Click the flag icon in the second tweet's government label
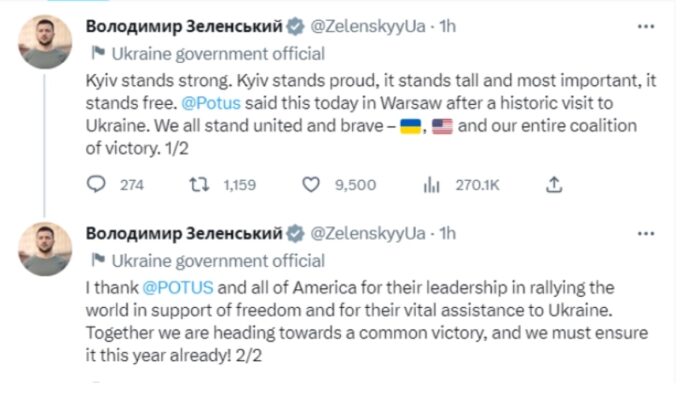This screenshot has height=400, width=681. [x=97, y=261]
